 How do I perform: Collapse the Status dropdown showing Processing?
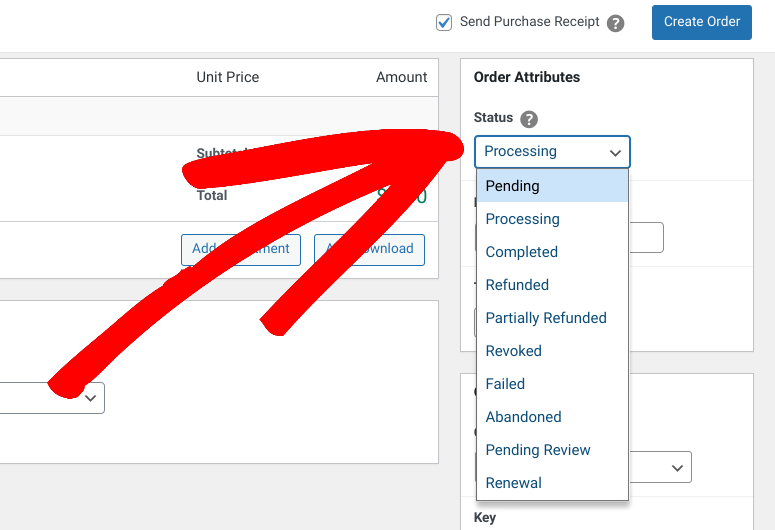[x=552, y=152]
